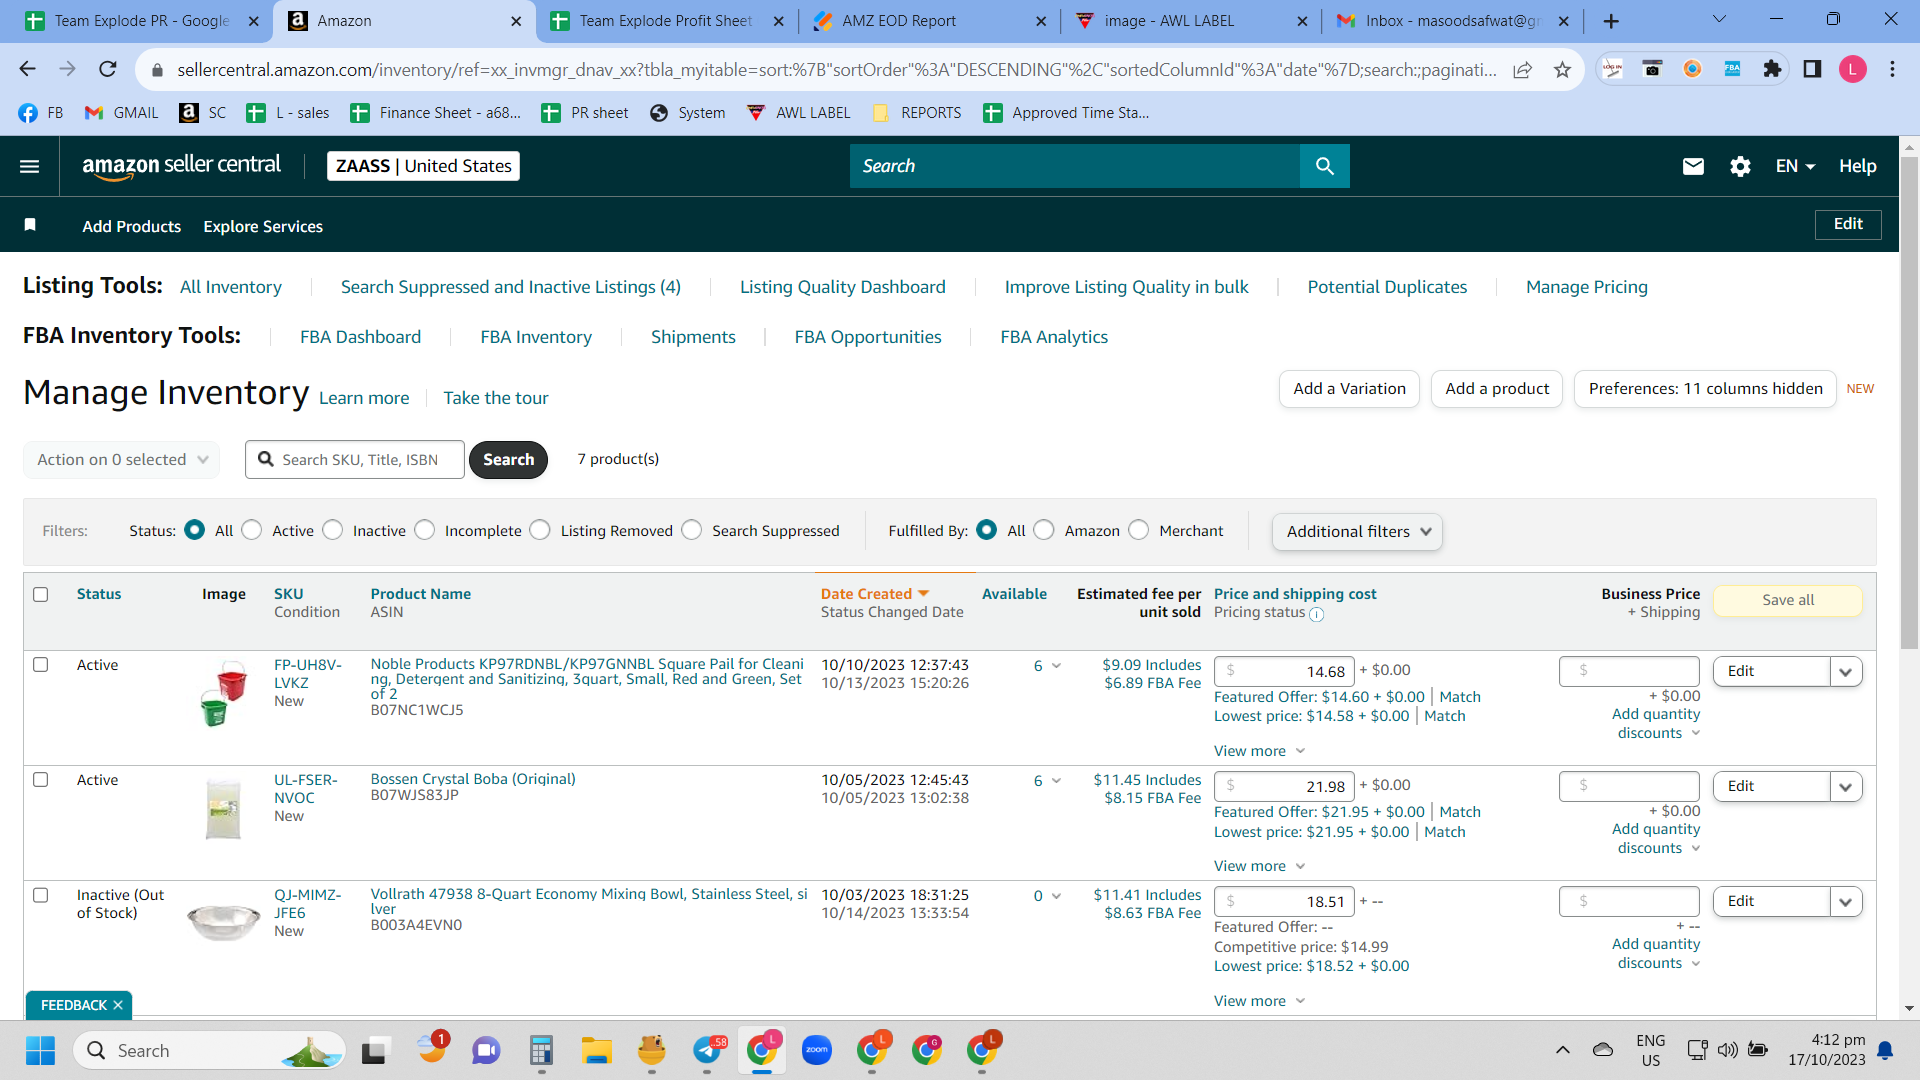The height and width of the screenshot is (1080, 1920).
Task: Dismiss the FEEDBACK tab with its X
Action: click(118, 1005)
